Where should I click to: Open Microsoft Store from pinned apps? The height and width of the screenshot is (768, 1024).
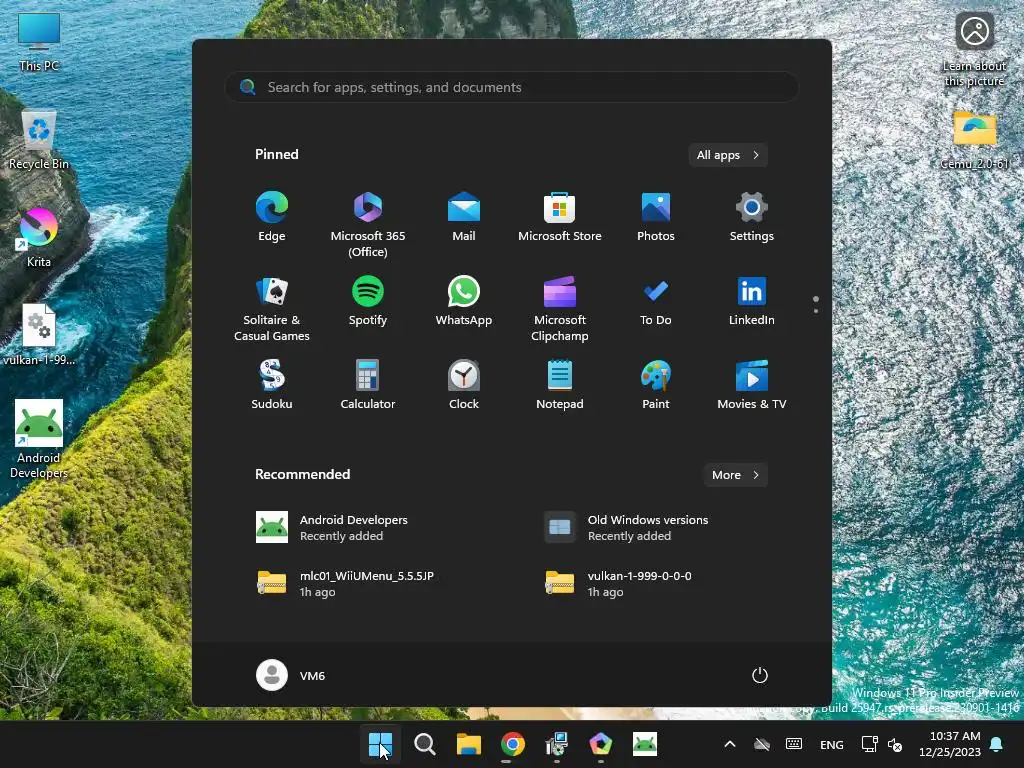560,217
